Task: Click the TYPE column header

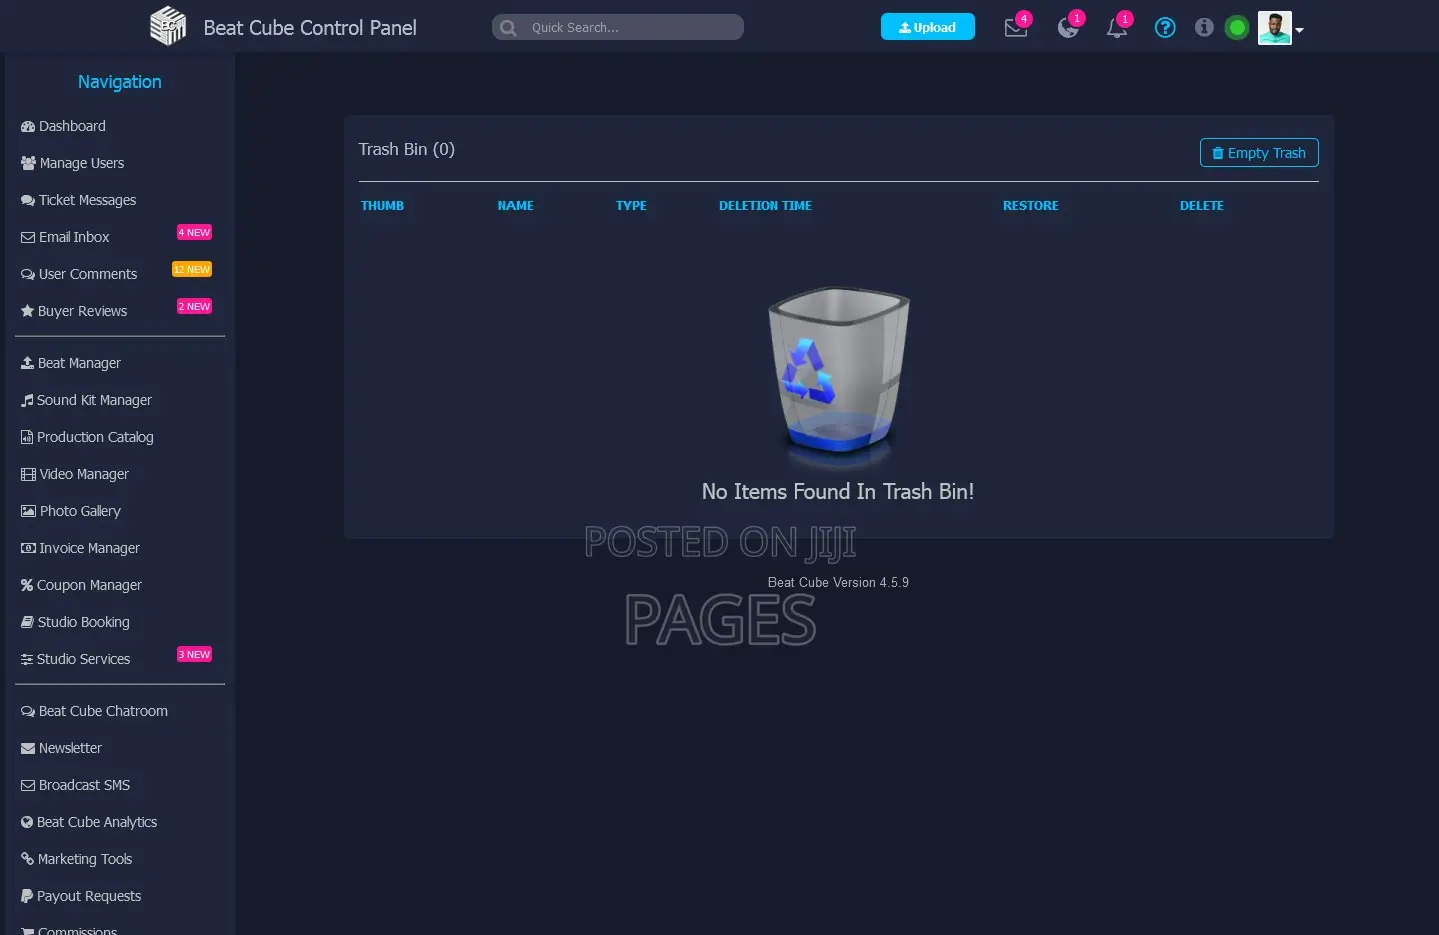Action: (631, 206)
